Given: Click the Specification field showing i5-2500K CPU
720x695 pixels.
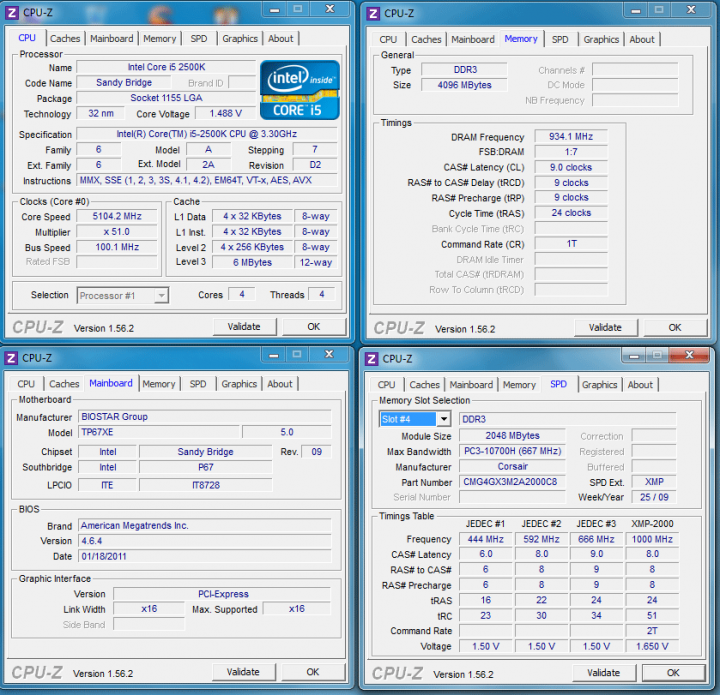Looking at the screenshot, I should [x=207, y=134].
